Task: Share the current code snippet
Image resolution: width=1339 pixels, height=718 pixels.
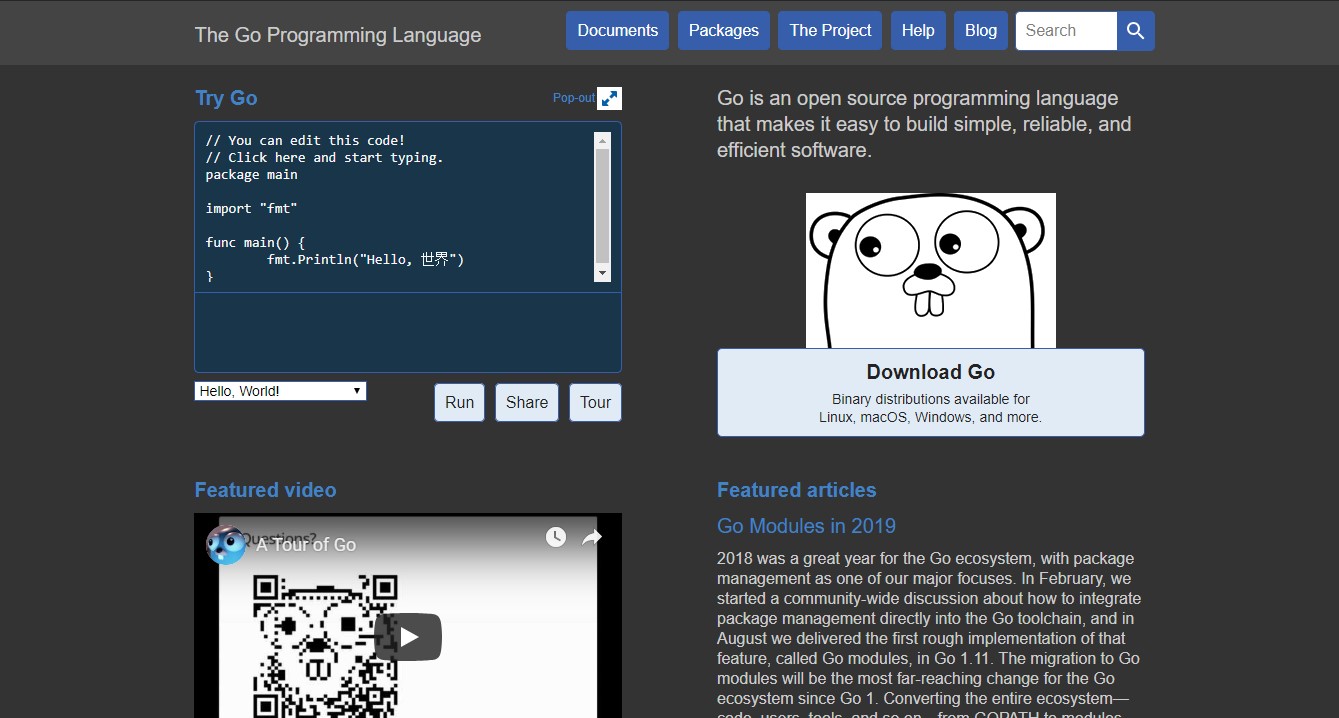Action: coord(526,402)
